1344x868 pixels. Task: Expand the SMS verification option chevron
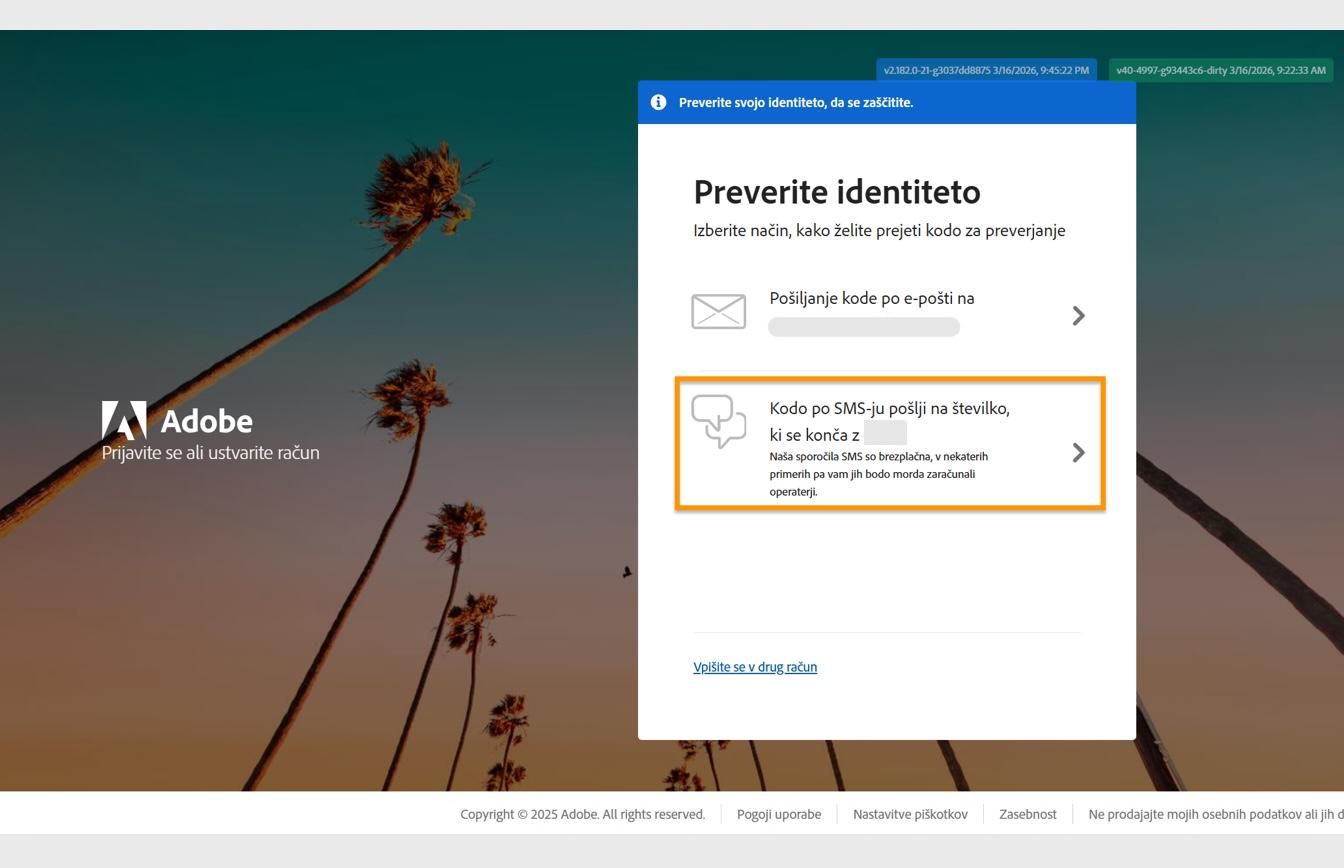click(x=1078, y=452)
